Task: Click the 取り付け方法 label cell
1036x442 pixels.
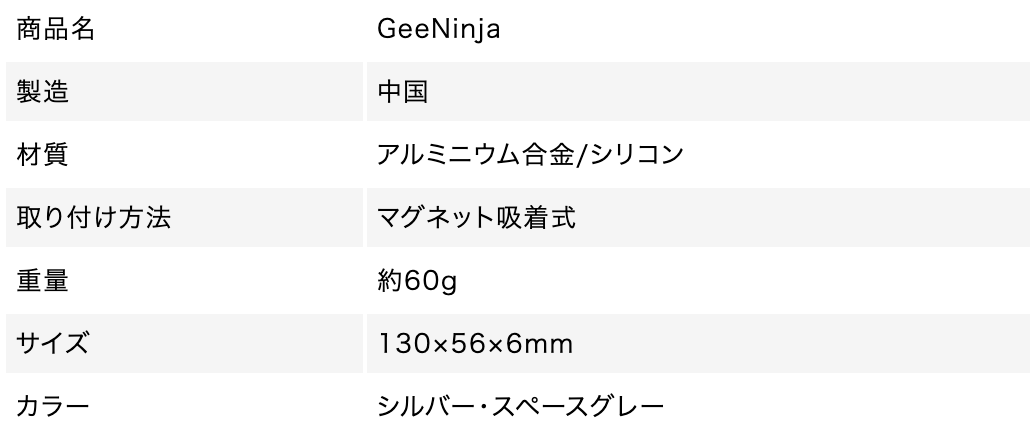Action: 94,219
